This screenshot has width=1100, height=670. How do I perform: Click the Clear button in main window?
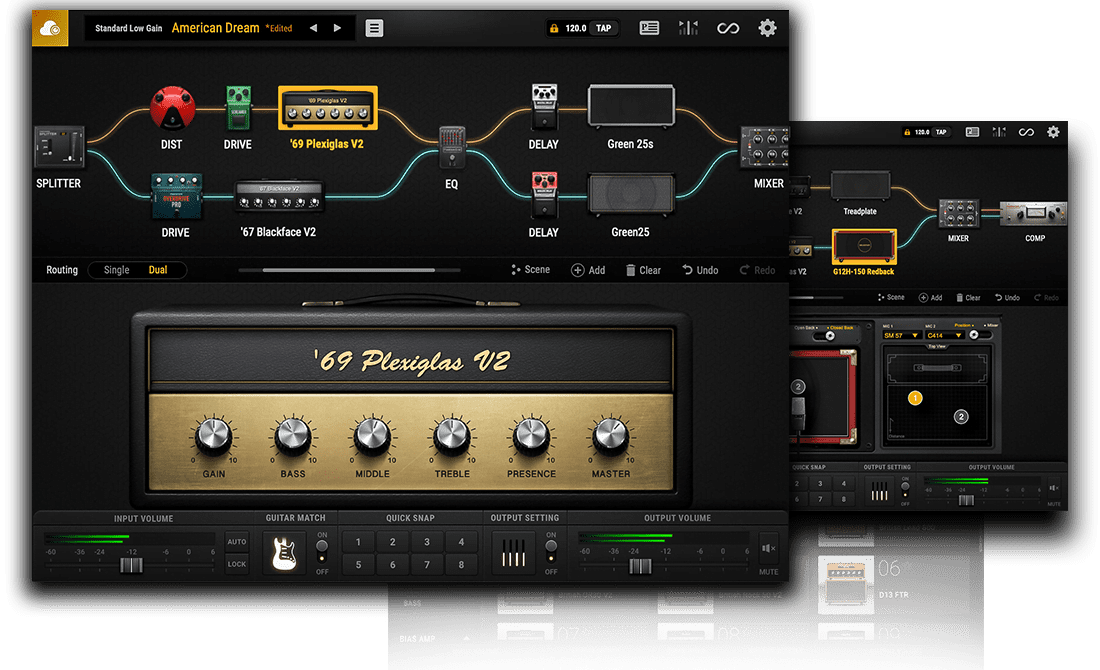(x=643, y=270)
